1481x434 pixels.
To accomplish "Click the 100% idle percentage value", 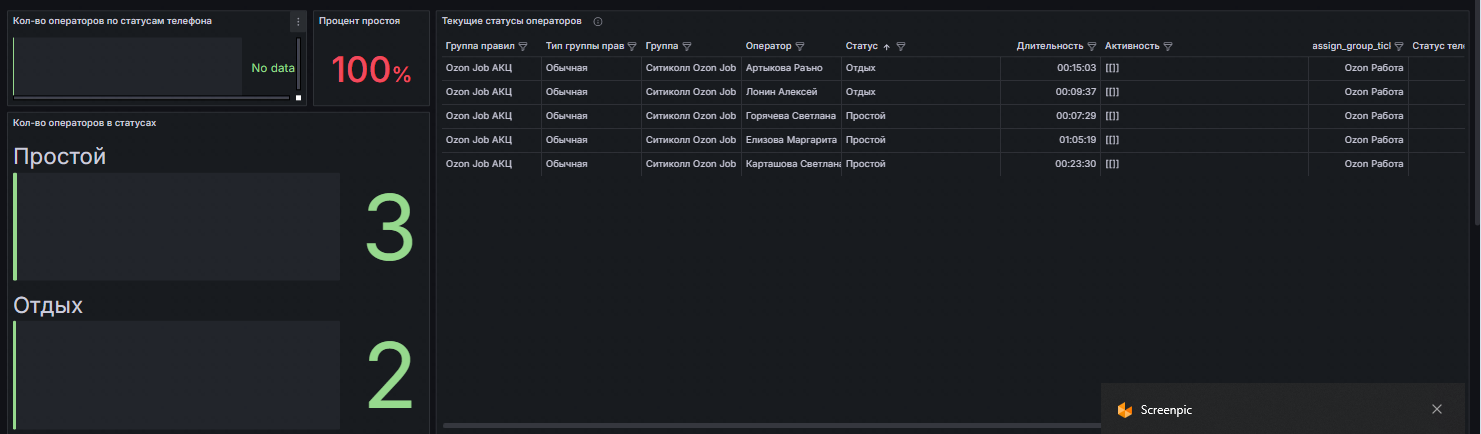I will (x=371, y=70).
